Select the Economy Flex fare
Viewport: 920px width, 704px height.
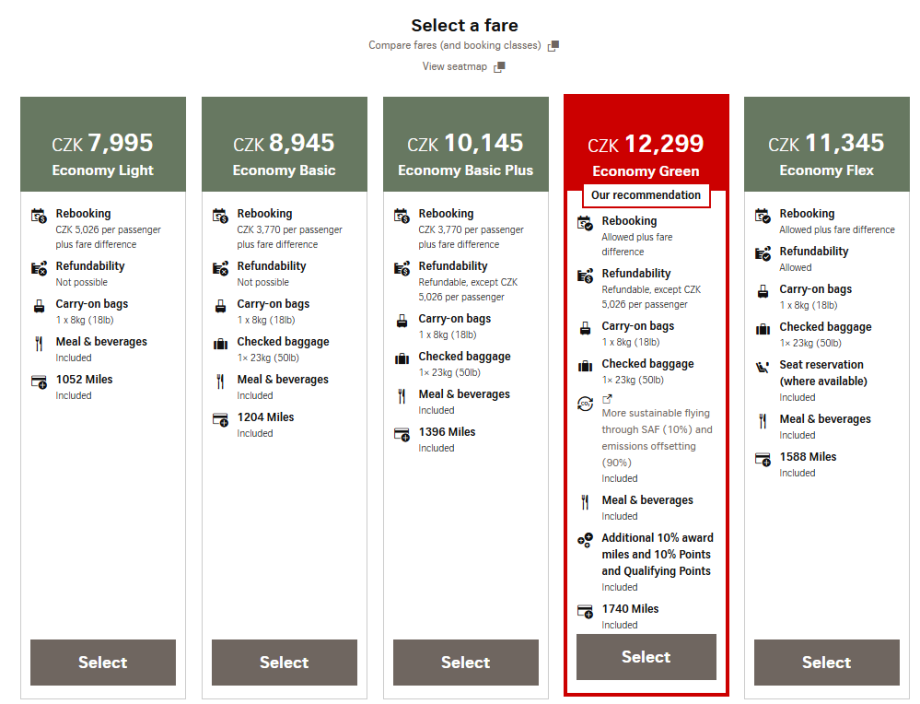826,662
